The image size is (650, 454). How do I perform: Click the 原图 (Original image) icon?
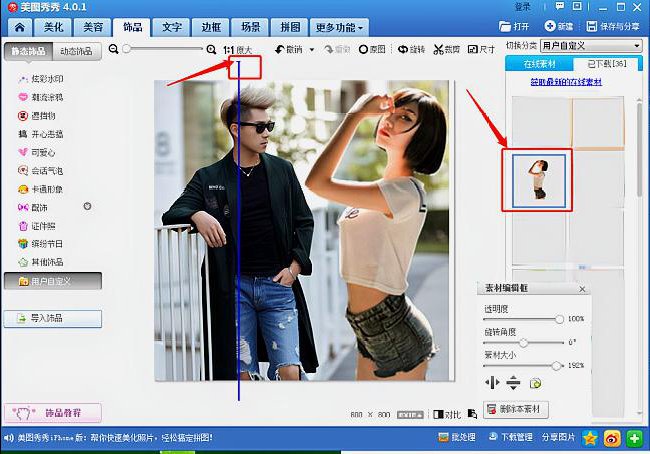pos(364,49)
